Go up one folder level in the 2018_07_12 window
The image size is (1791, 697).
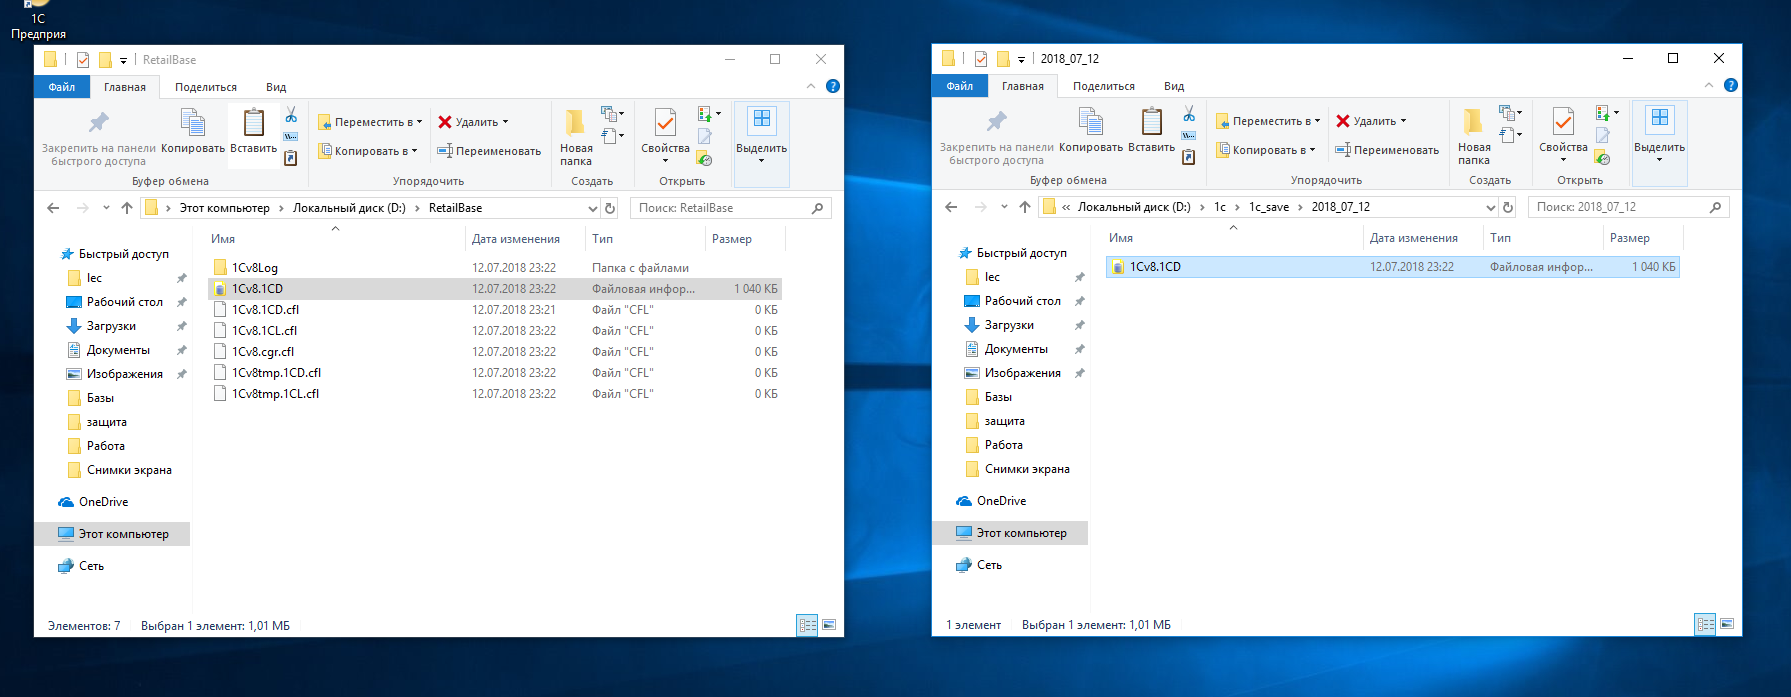[1024, 207]
